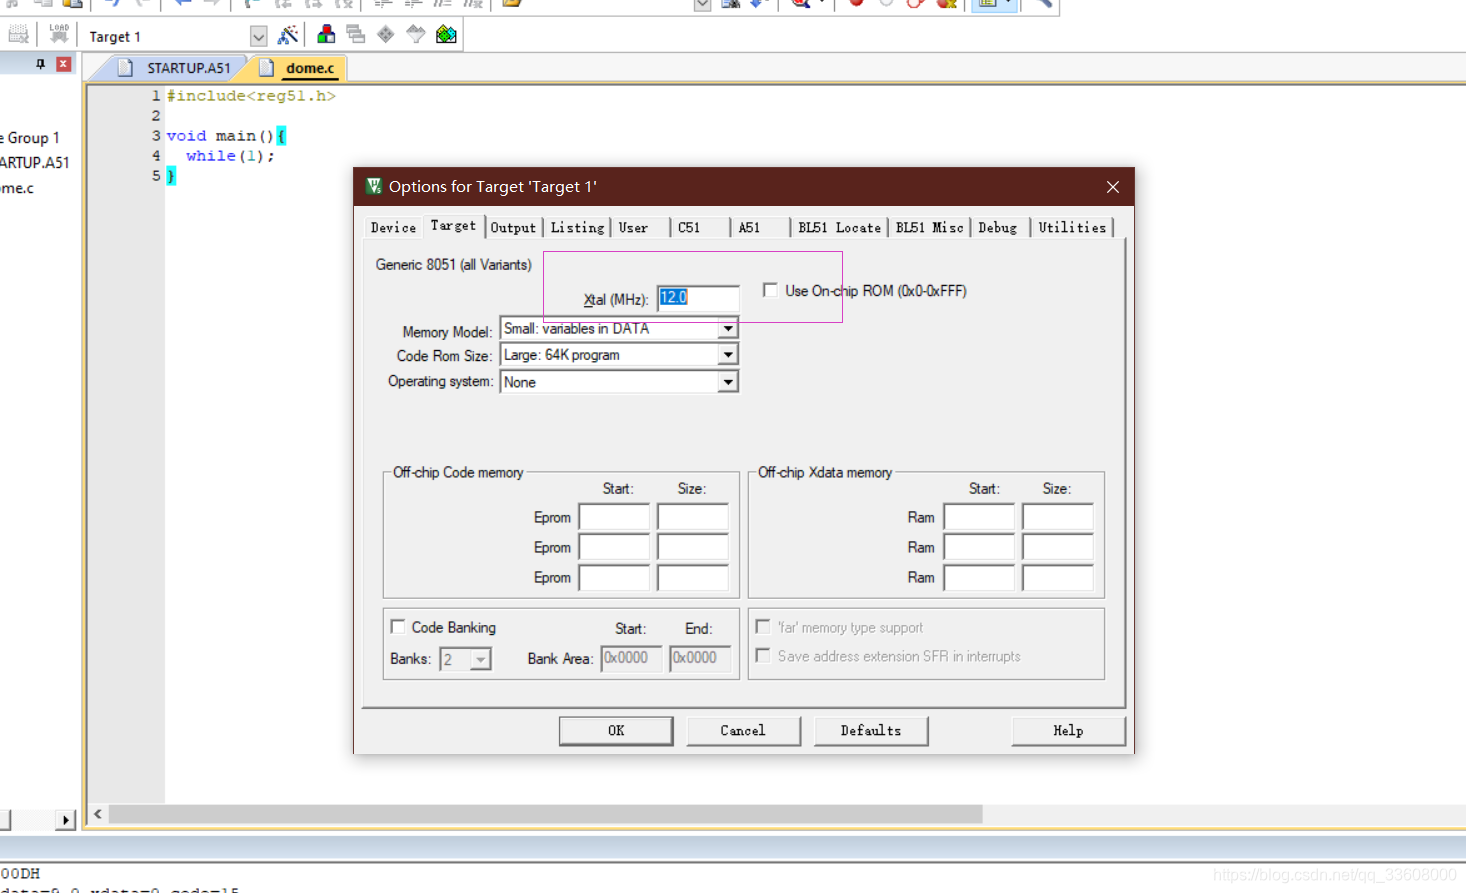Switch to the A51 tab
This screenshot has height=893, width=1466.
pyautogui.click(x=749, y=228)
